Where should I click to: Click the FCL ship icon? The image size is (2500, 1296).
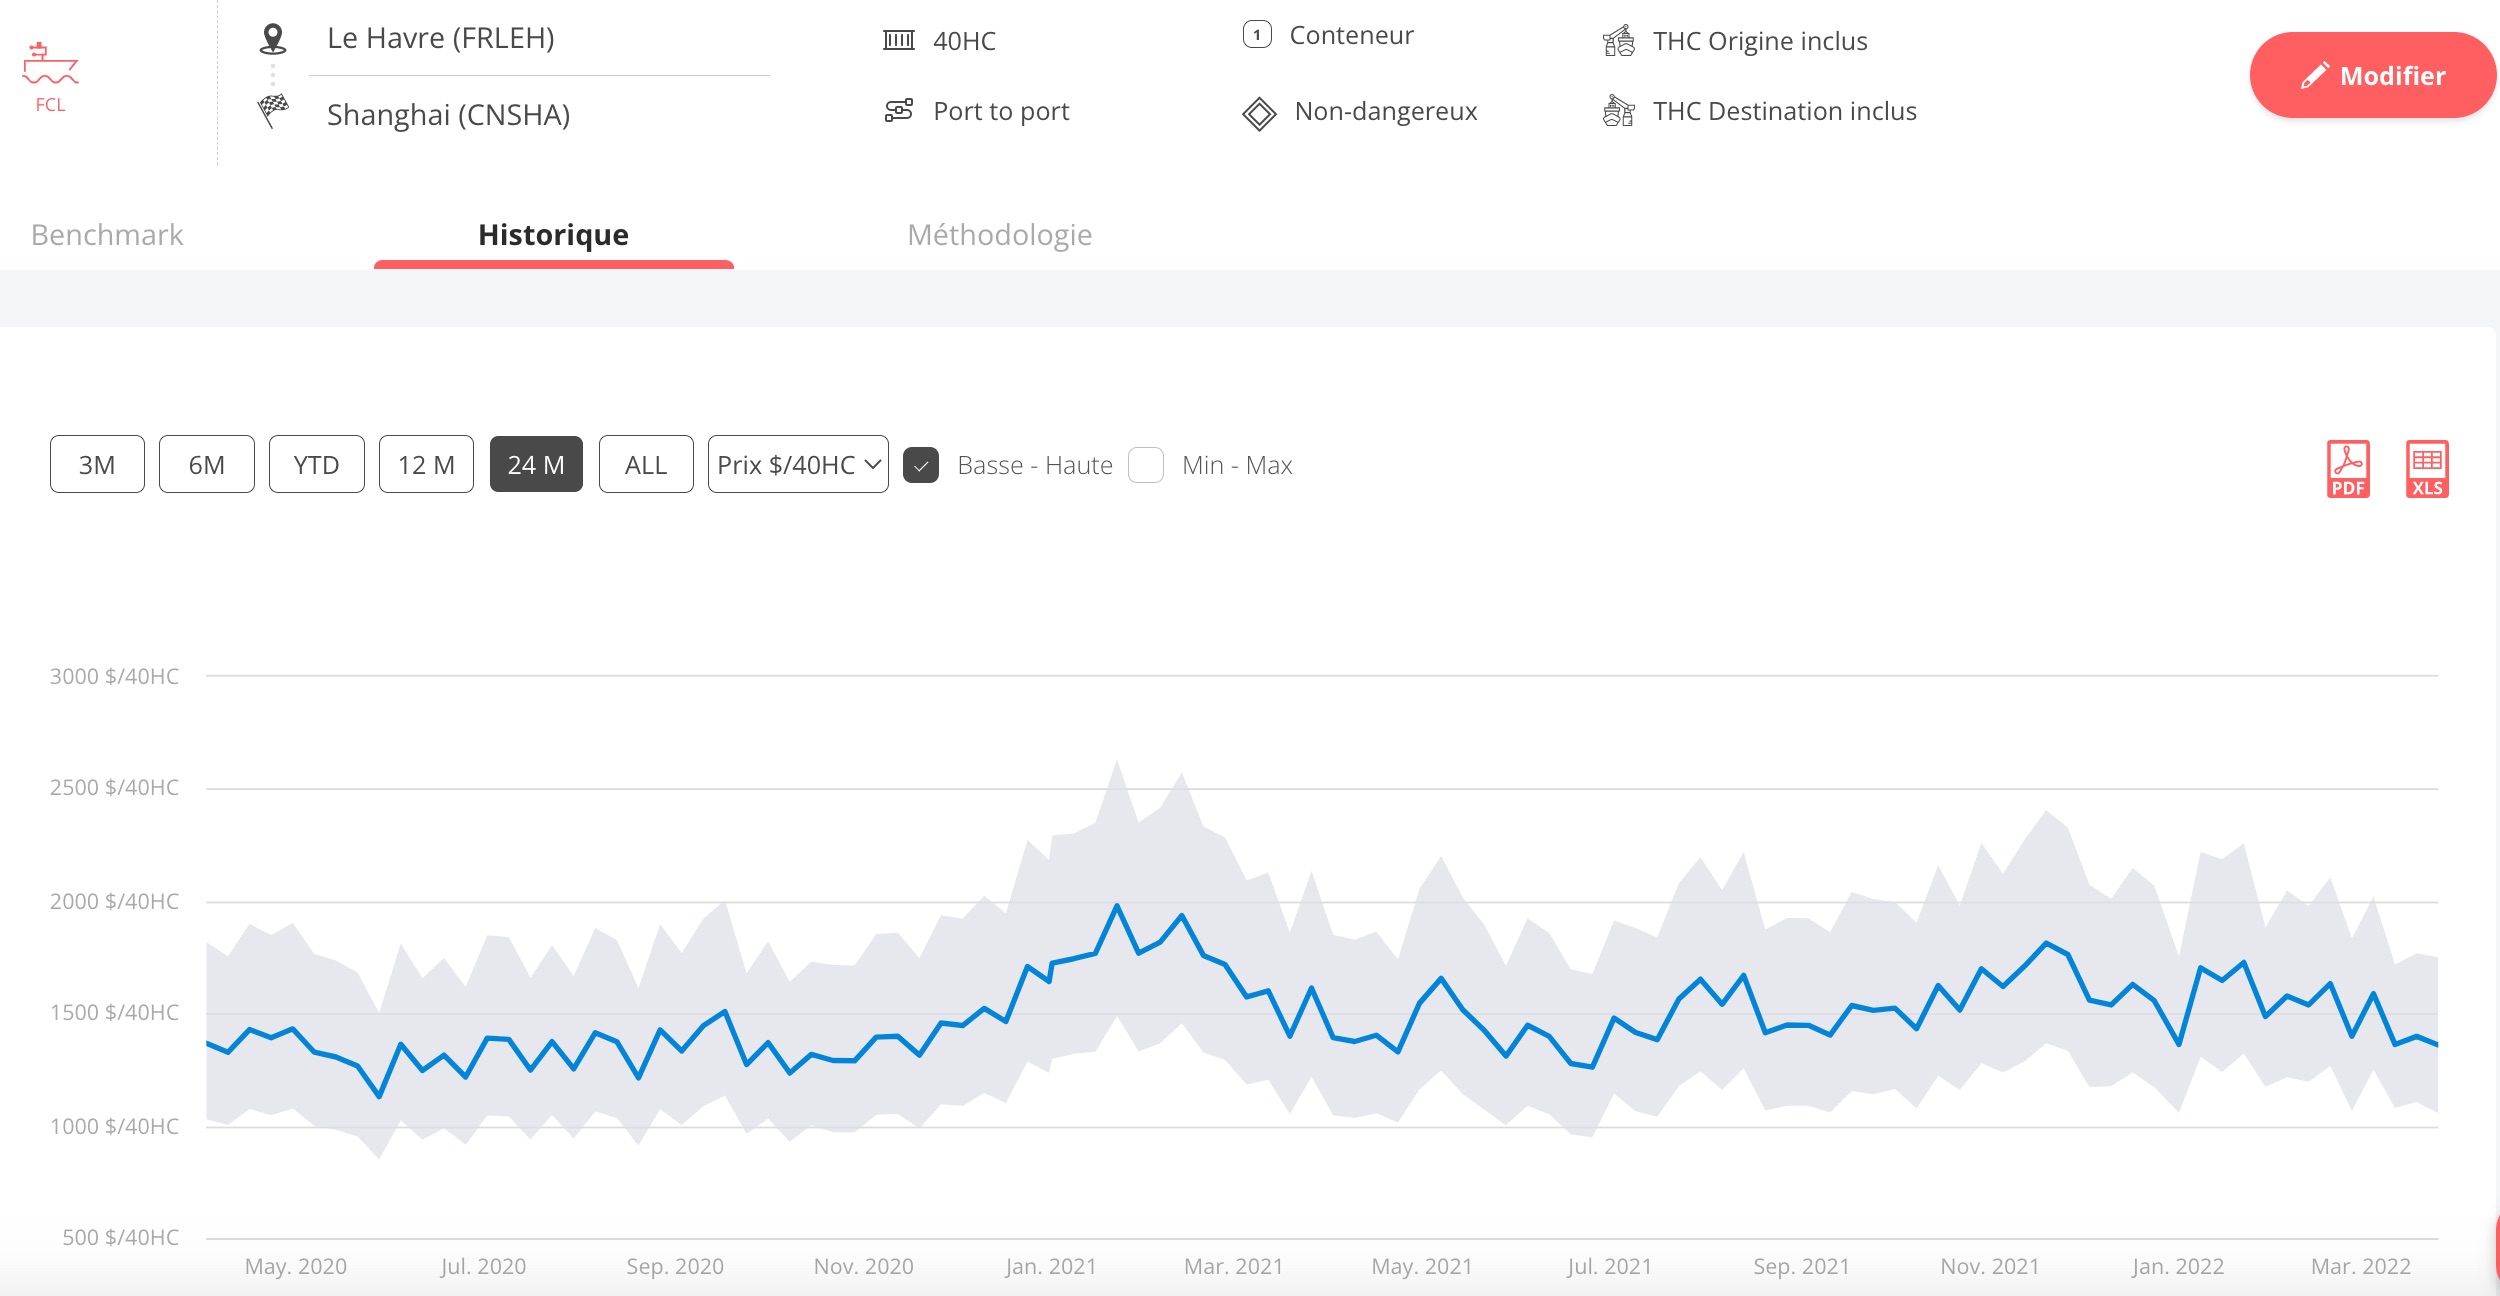50,64
